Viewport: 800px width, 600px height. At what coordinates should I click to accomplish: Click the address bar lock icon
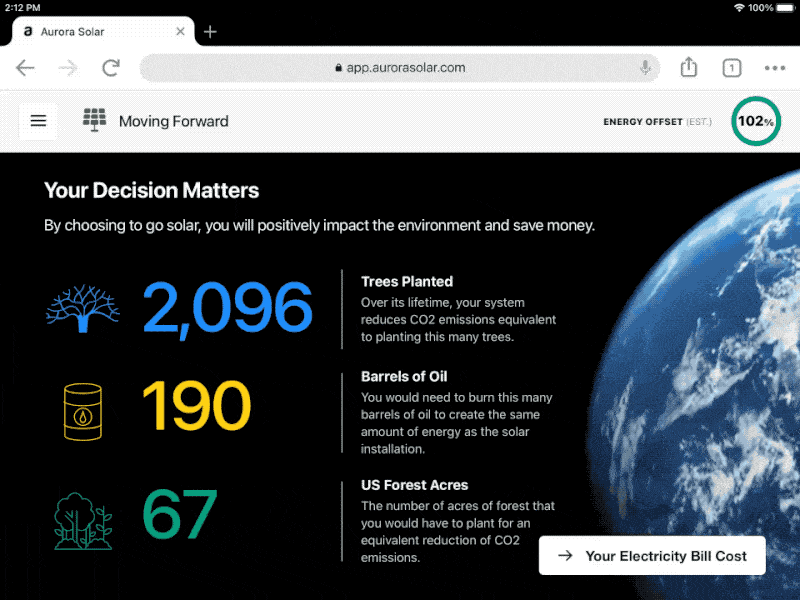338,68
